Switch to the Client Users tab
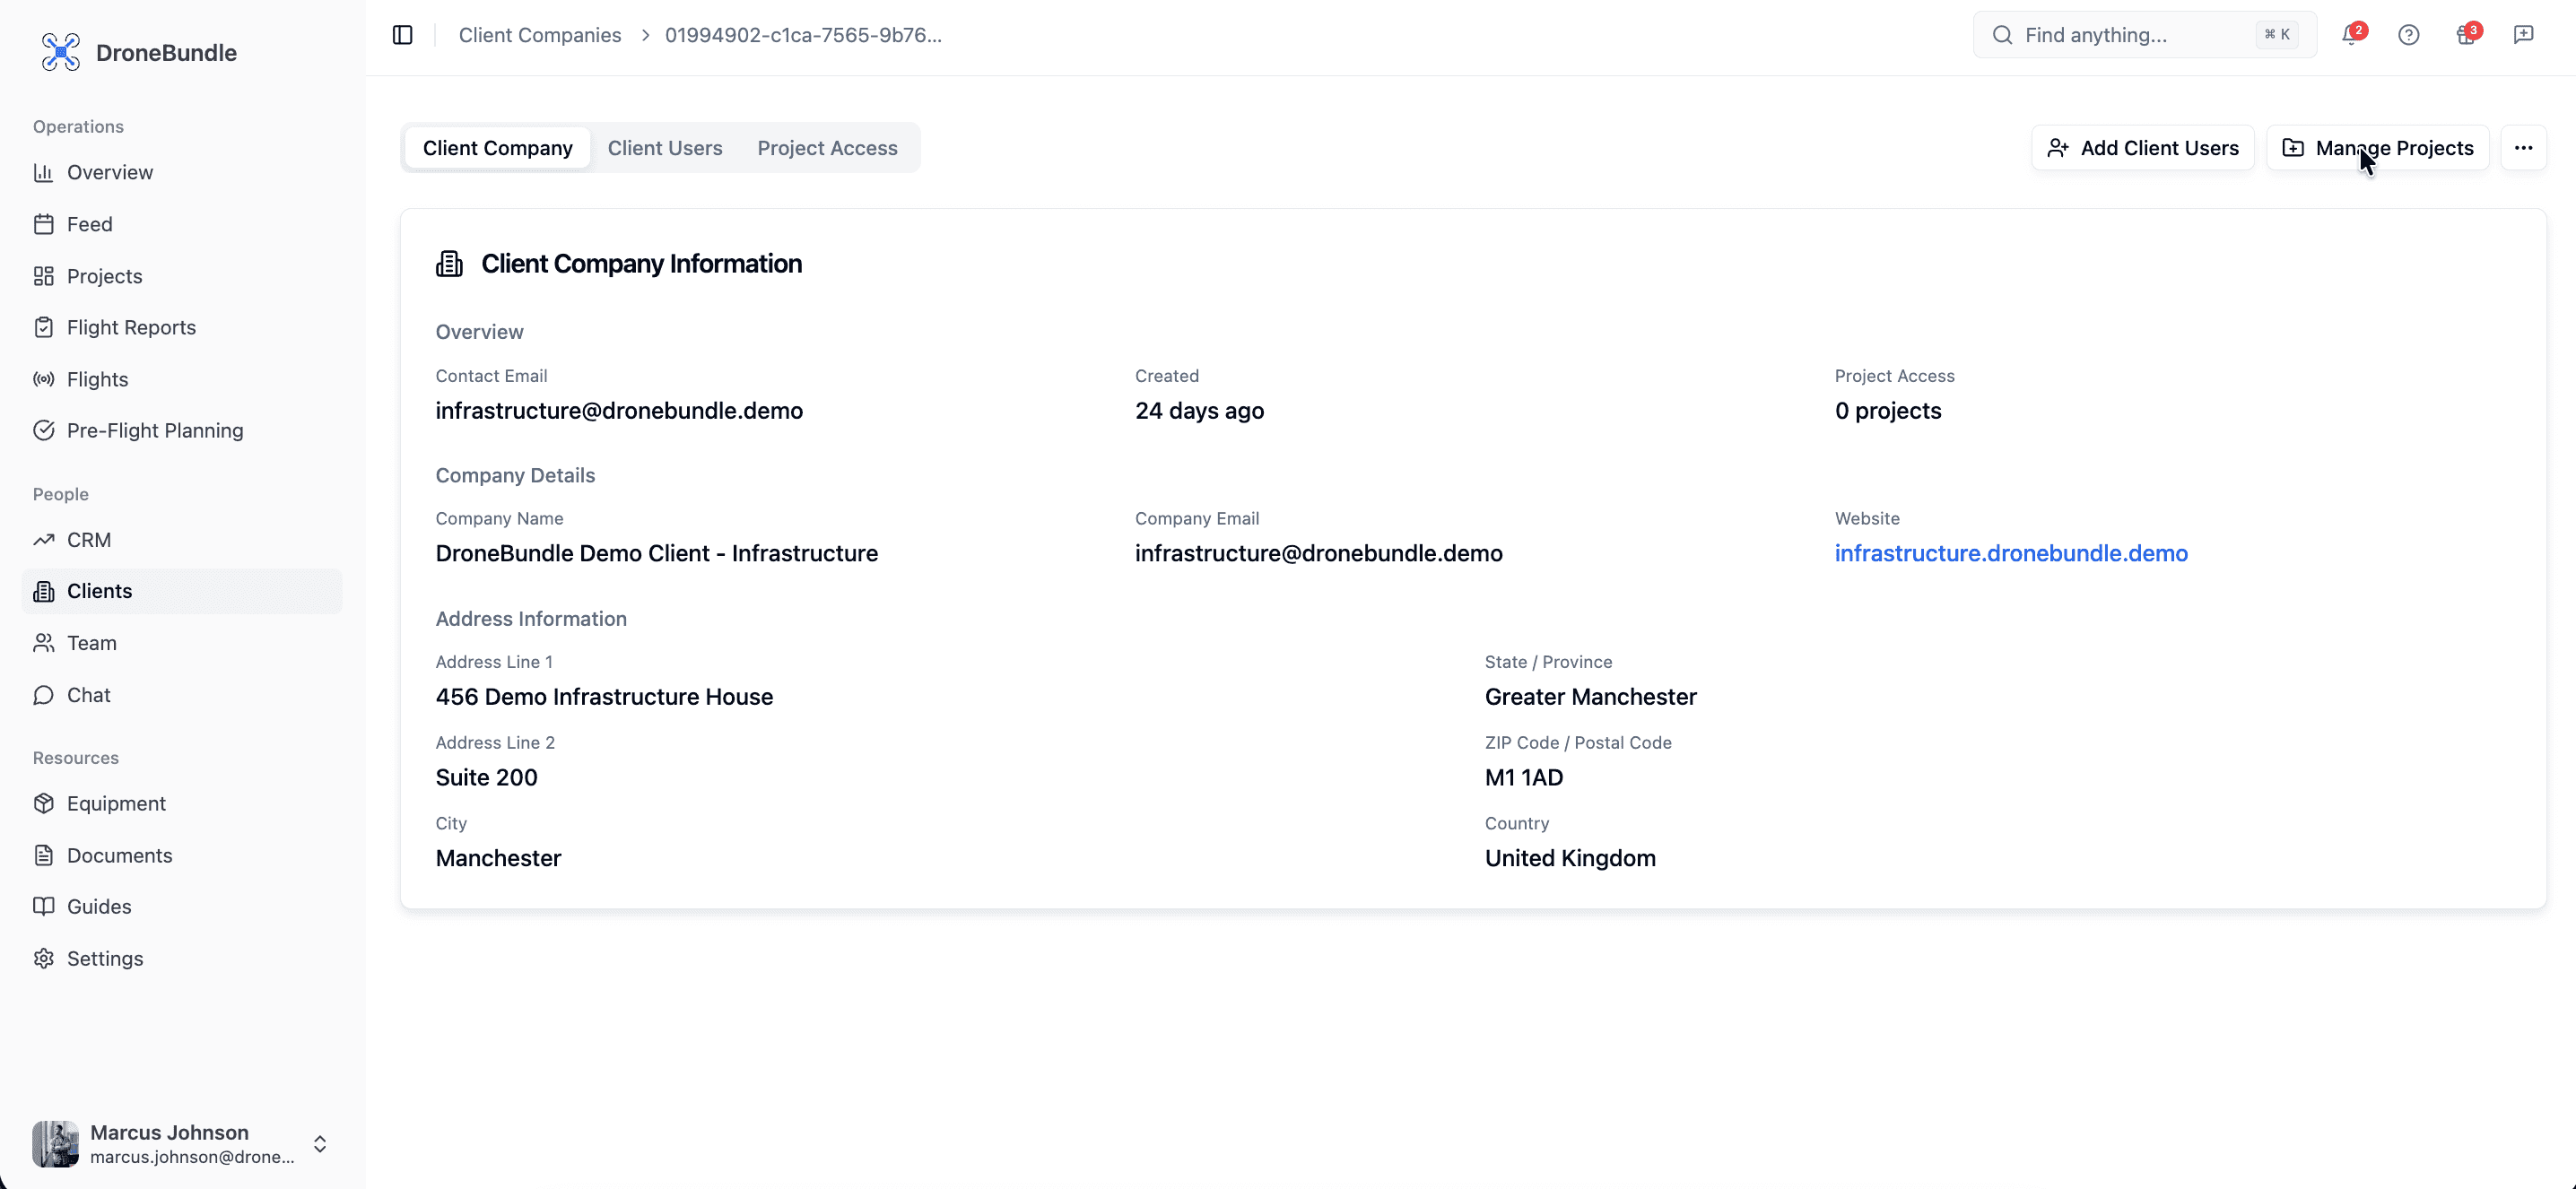Screen dimensions: 2576x1189 coord(665,147)
